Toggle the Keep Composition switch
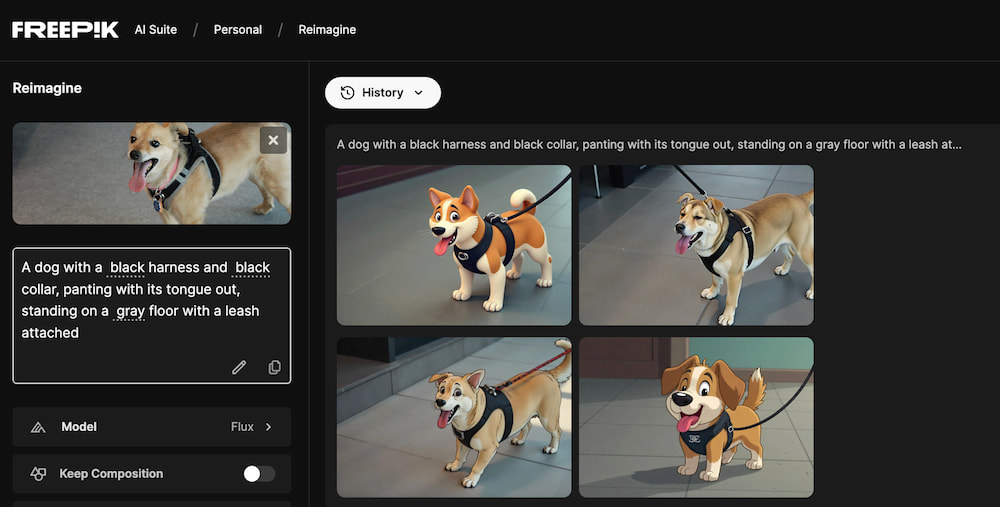This screenshot has height=507, width=1000. [x=259, y=474]
